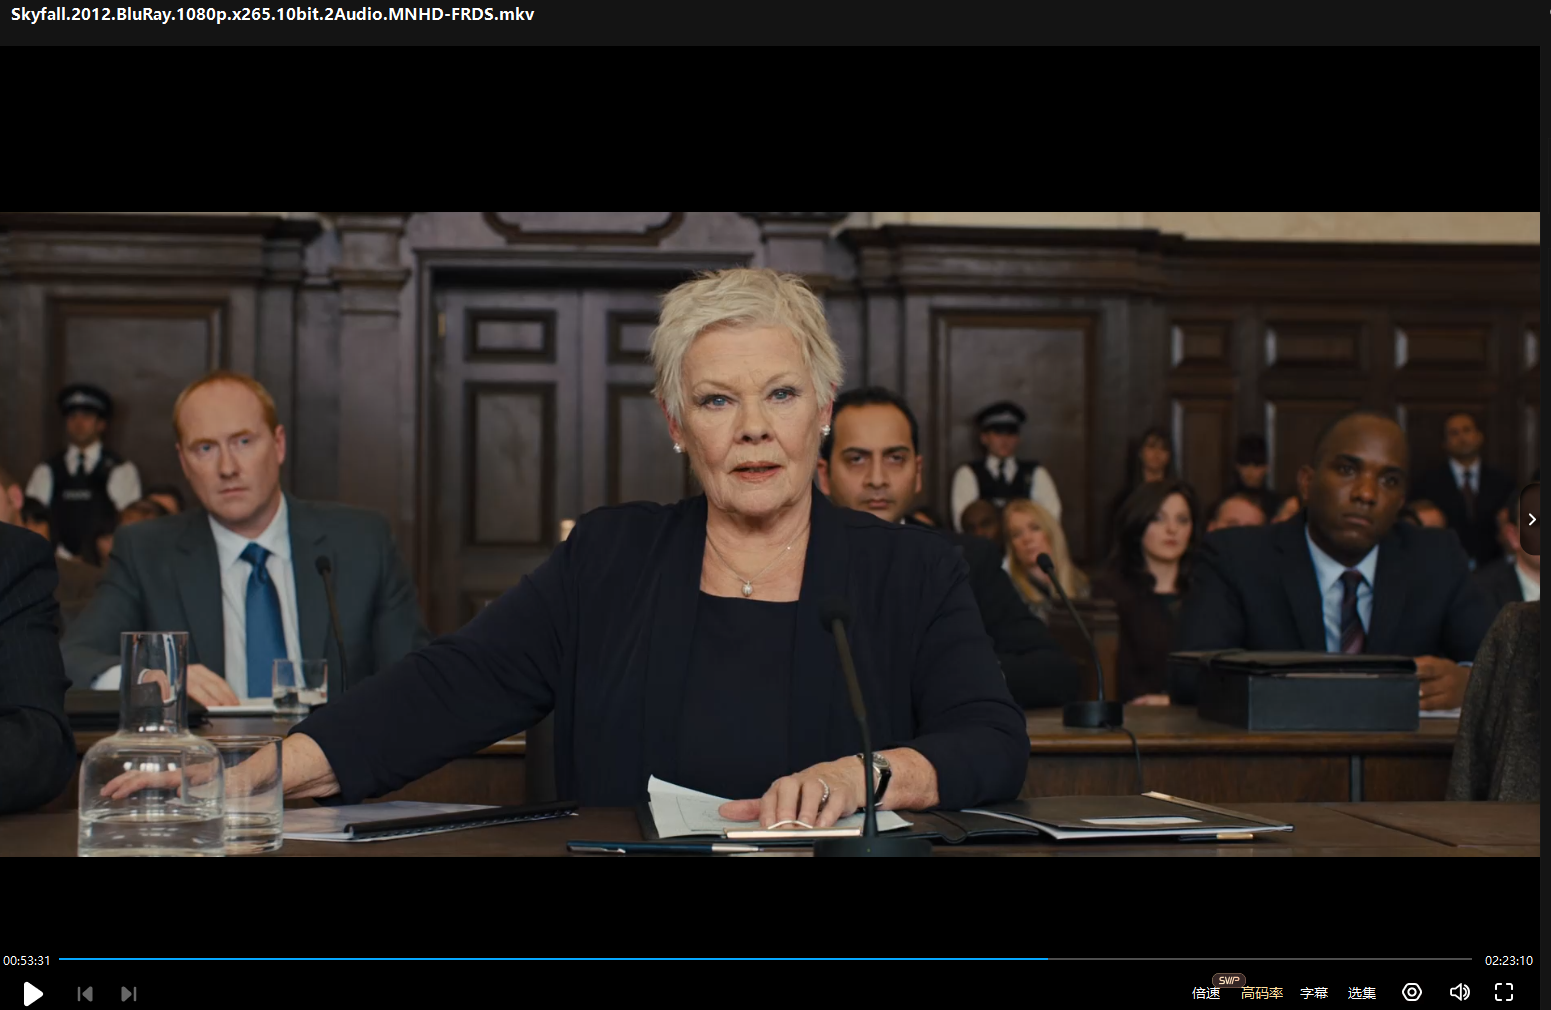Open the 字幕 subtitle options
This screenshot has height=1010, width=1551.
click(1314, 993)
